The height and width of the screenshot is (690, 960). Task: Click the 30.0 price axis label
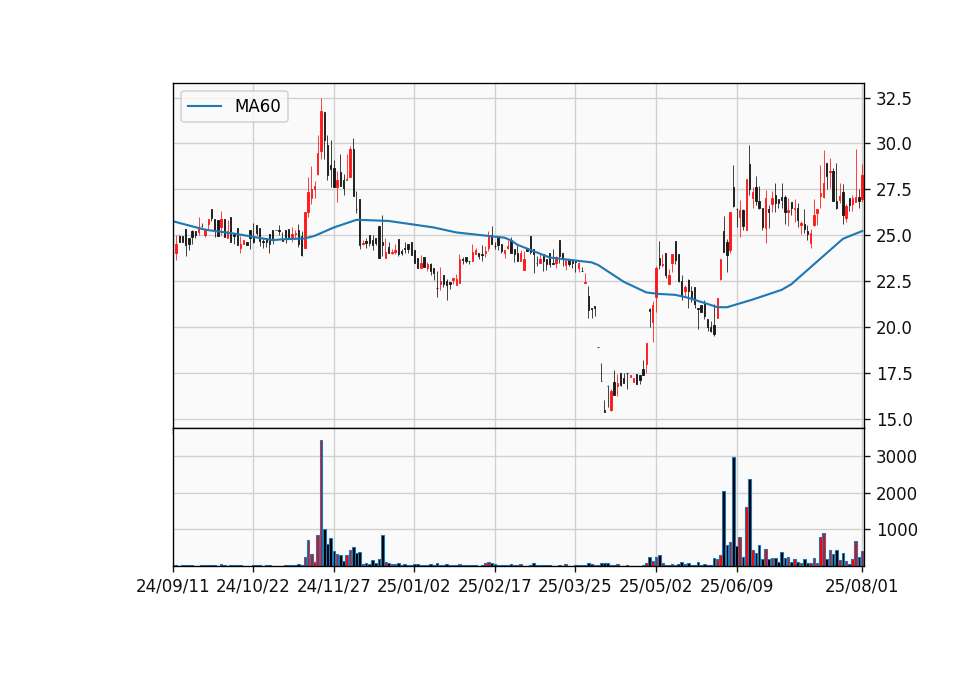tap(894, 144)
